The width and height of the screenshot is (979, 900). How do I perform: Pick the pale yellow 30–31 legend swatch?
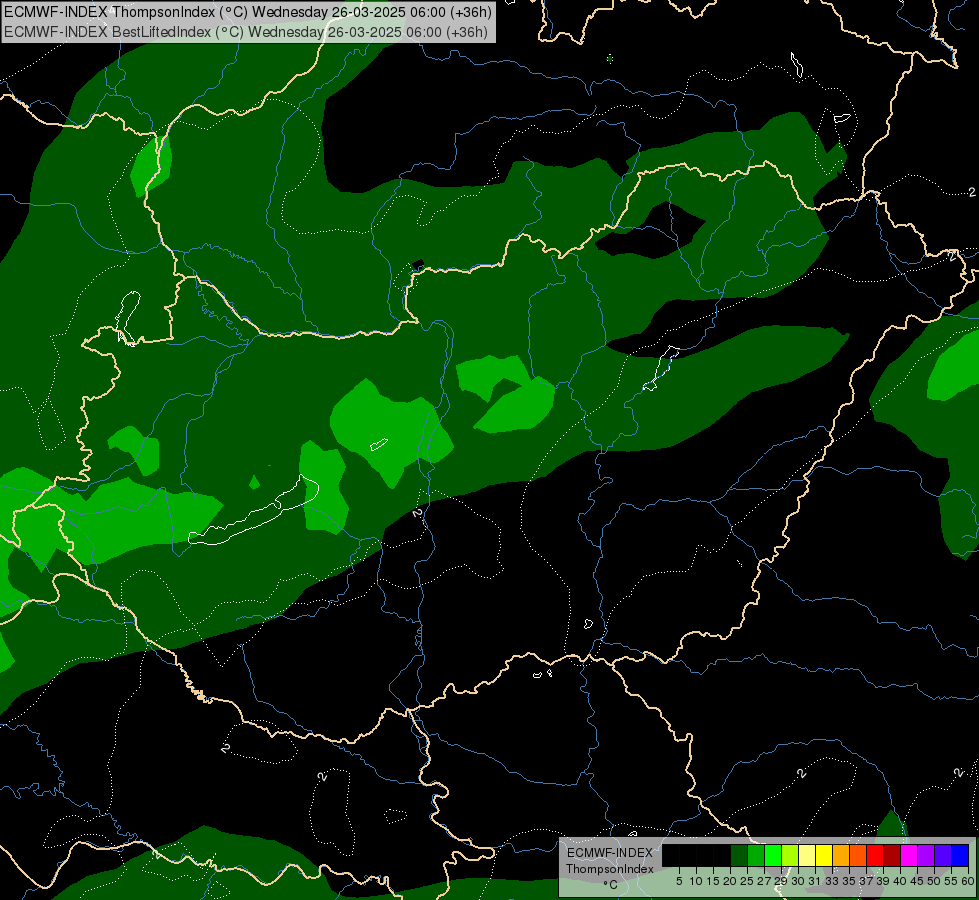pyautogui.click(x=807, y=856)
